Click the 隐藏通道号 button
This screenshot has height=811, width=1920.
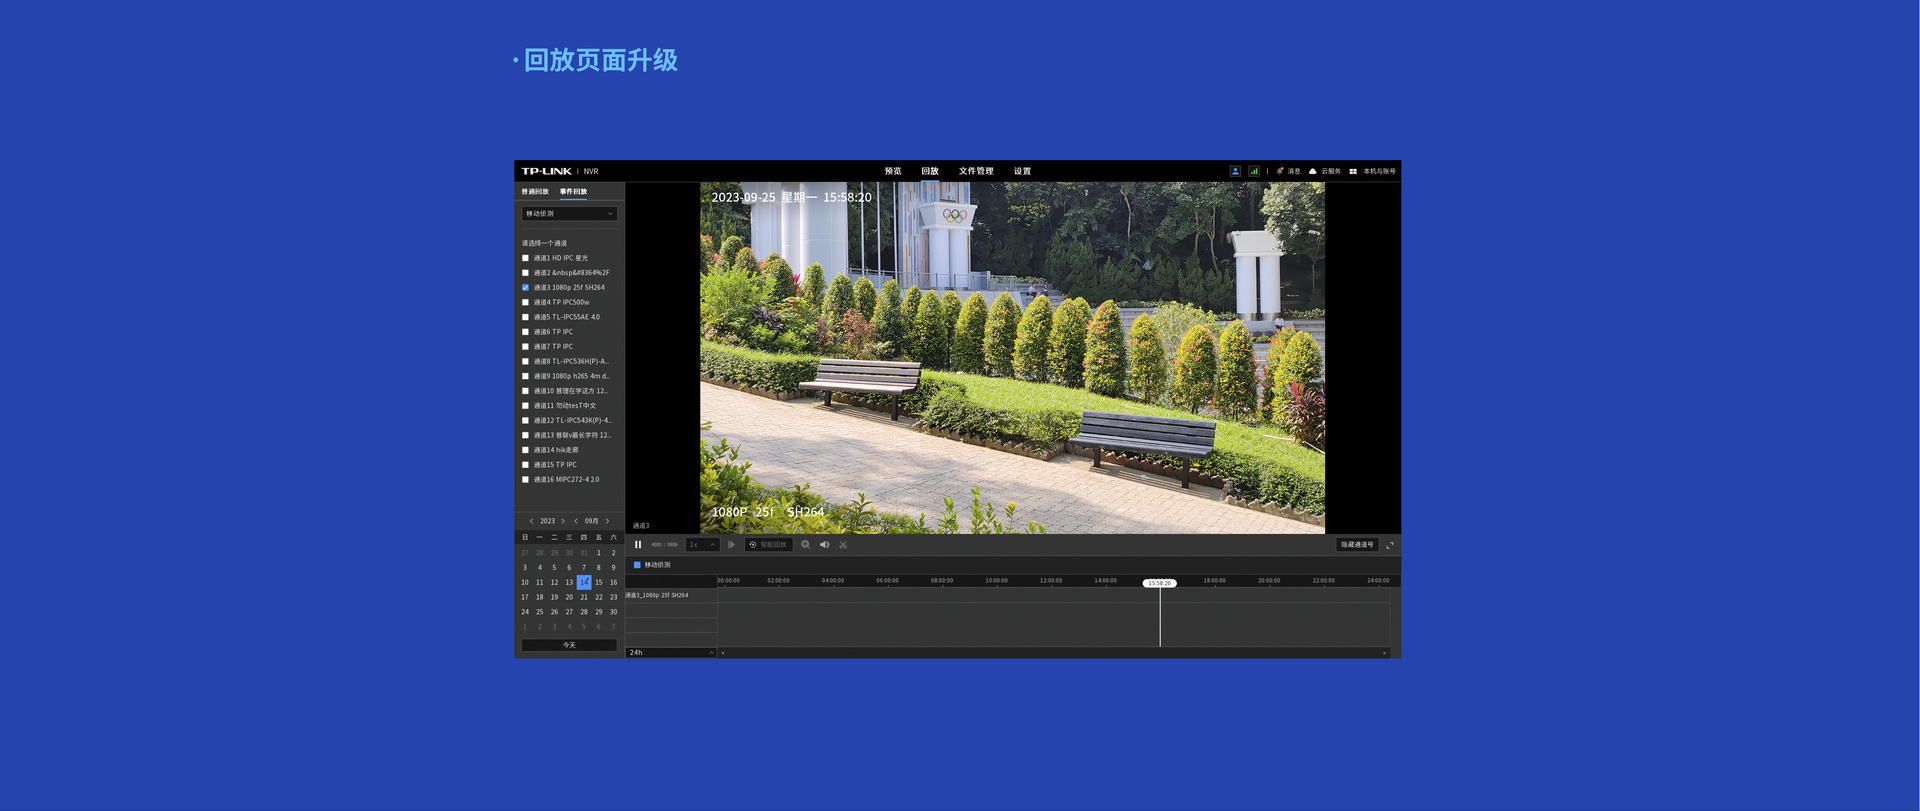pyautogui.click(x=1356, y=545)
